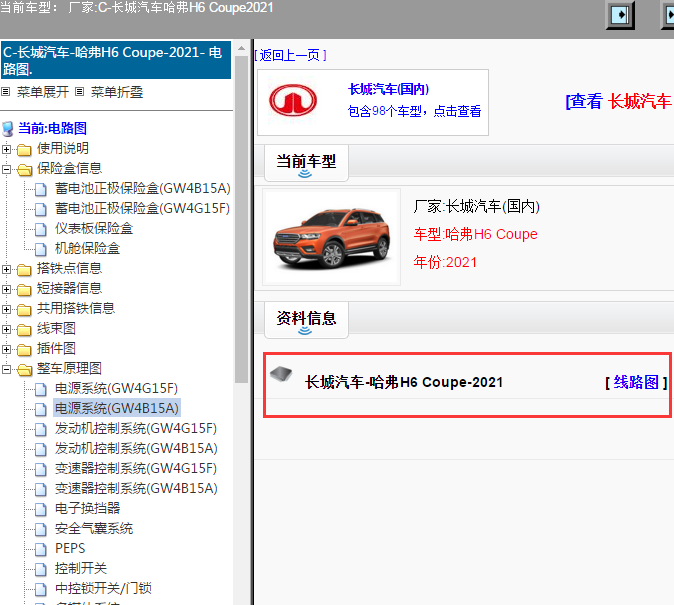
Task: Select 发动机控制系统(GW4G15F) tree item
Action: pos(136,428)
